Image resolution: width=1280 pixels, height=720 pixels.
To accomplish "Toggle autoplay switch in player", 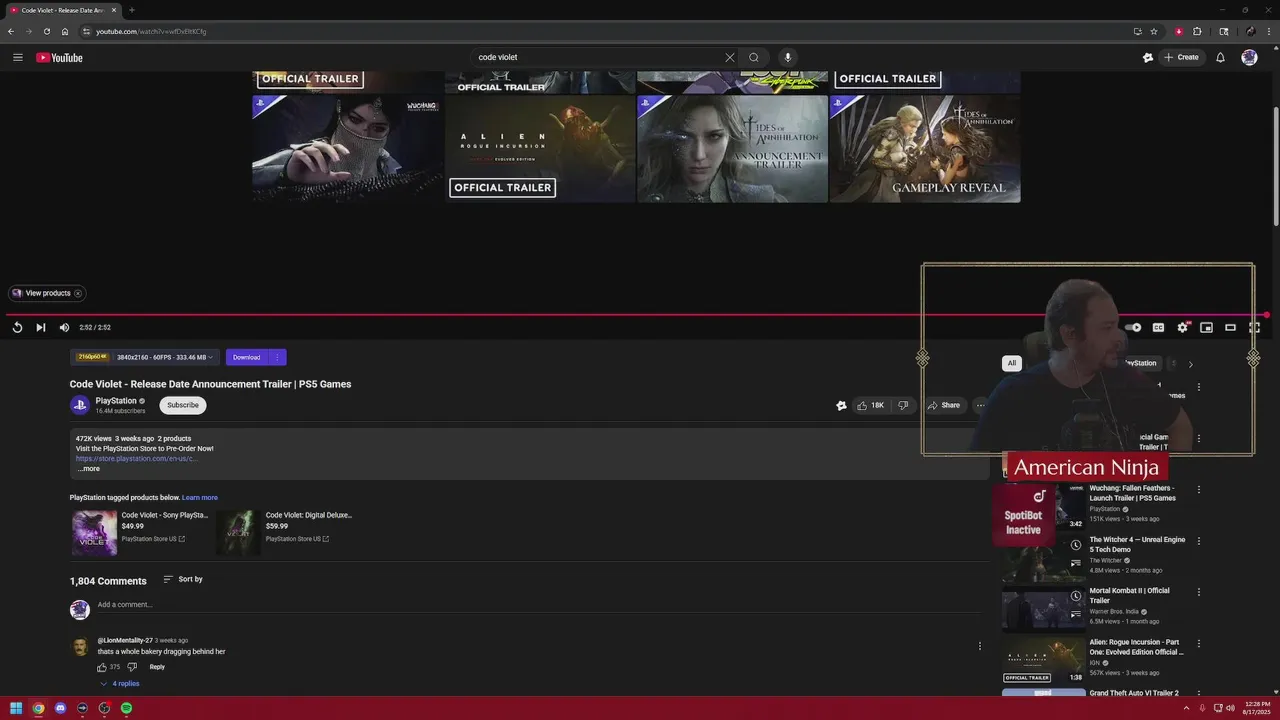I will [1133, 327].
